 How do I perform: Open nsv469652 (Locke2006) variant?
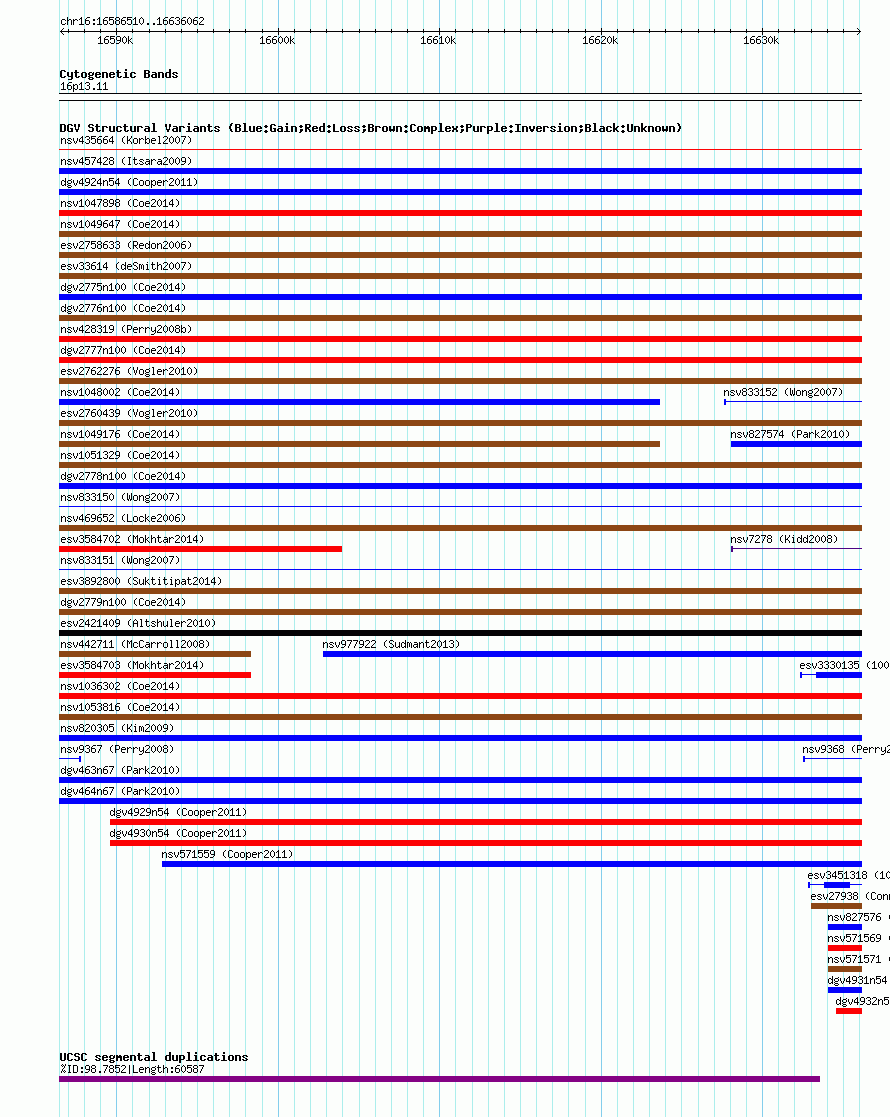click(123, 519)
